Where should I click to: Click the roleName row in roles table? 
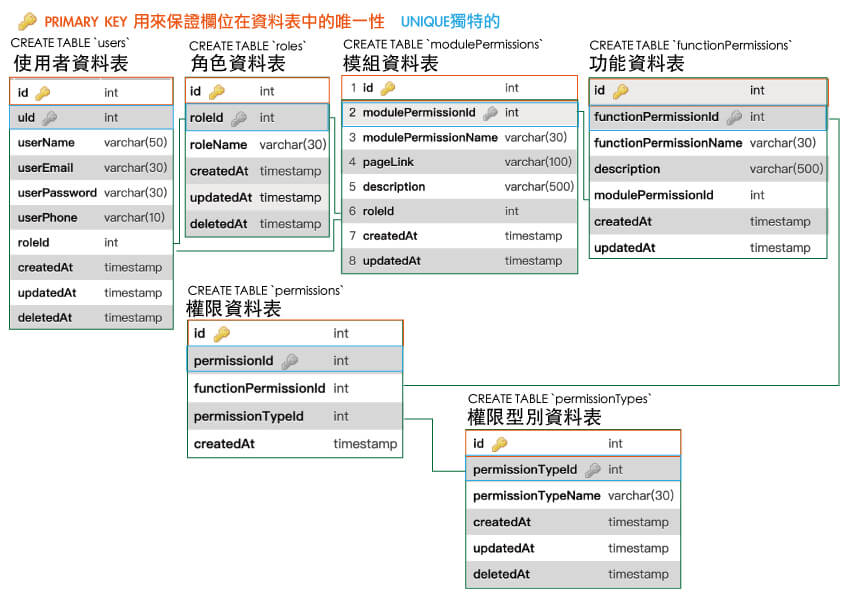click(x=258, y=145)
